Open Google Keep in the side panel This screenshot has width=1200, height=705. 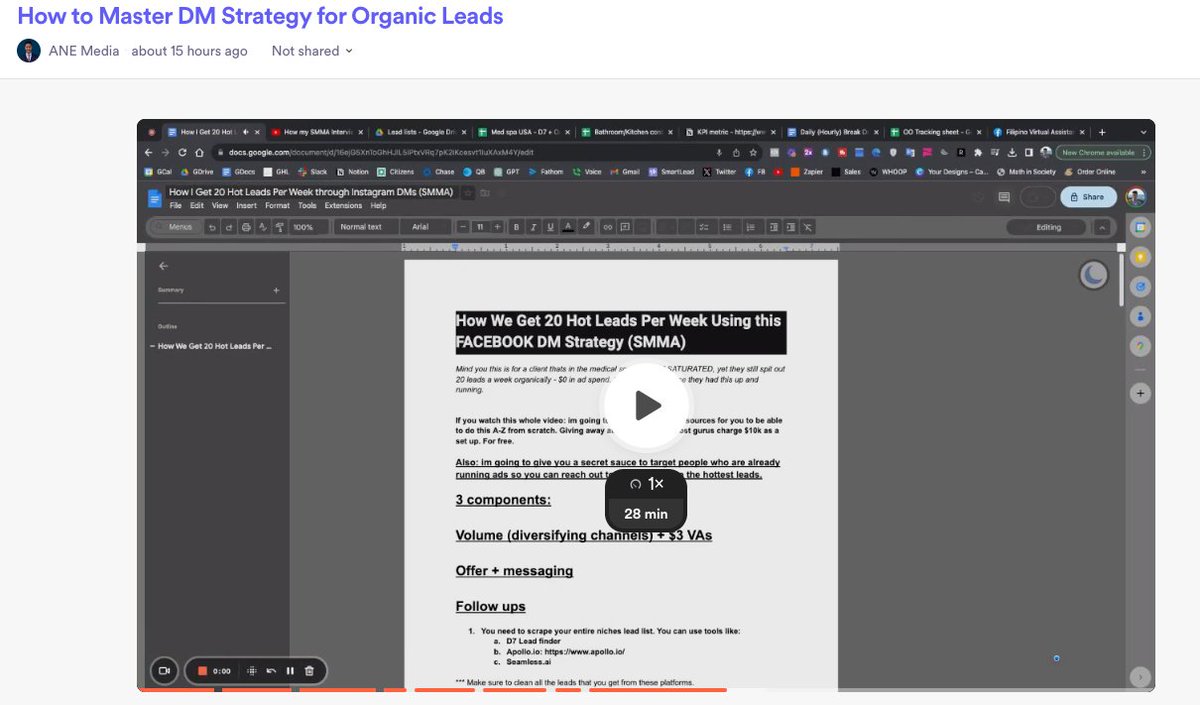coord(1140,257)
